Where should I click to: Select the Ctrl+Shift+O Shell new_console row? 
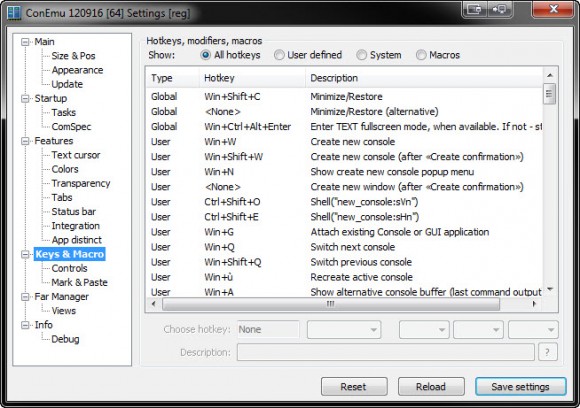point(344,202)
